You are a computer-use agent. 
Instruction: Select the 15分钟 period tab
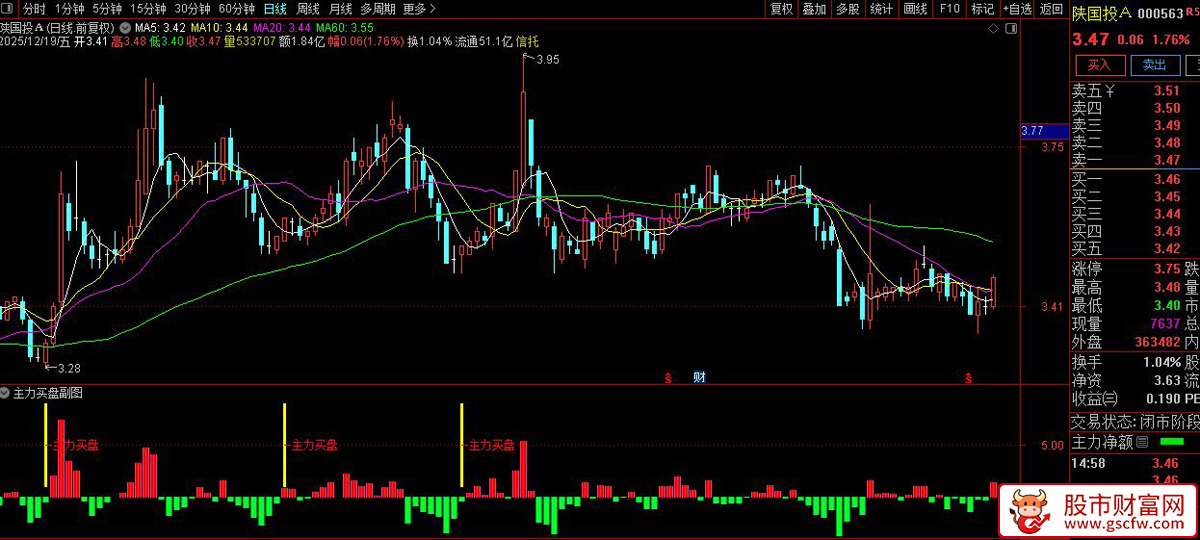pos(147,9)
